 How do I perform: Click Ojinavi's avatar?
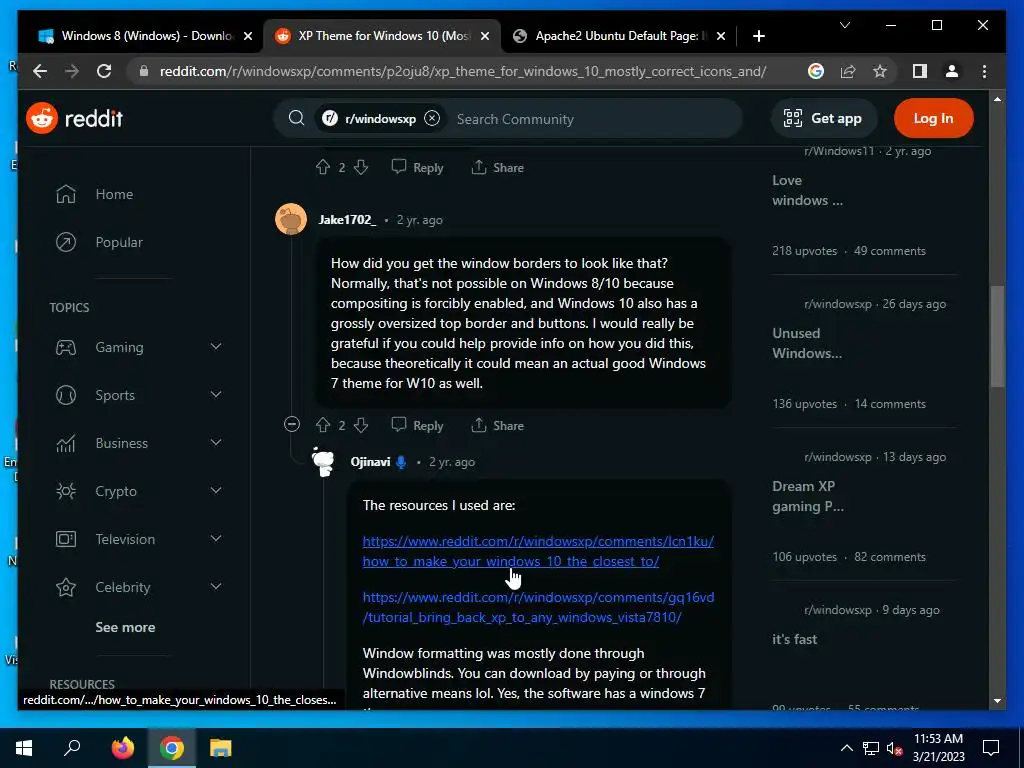[x=323, y=462]
